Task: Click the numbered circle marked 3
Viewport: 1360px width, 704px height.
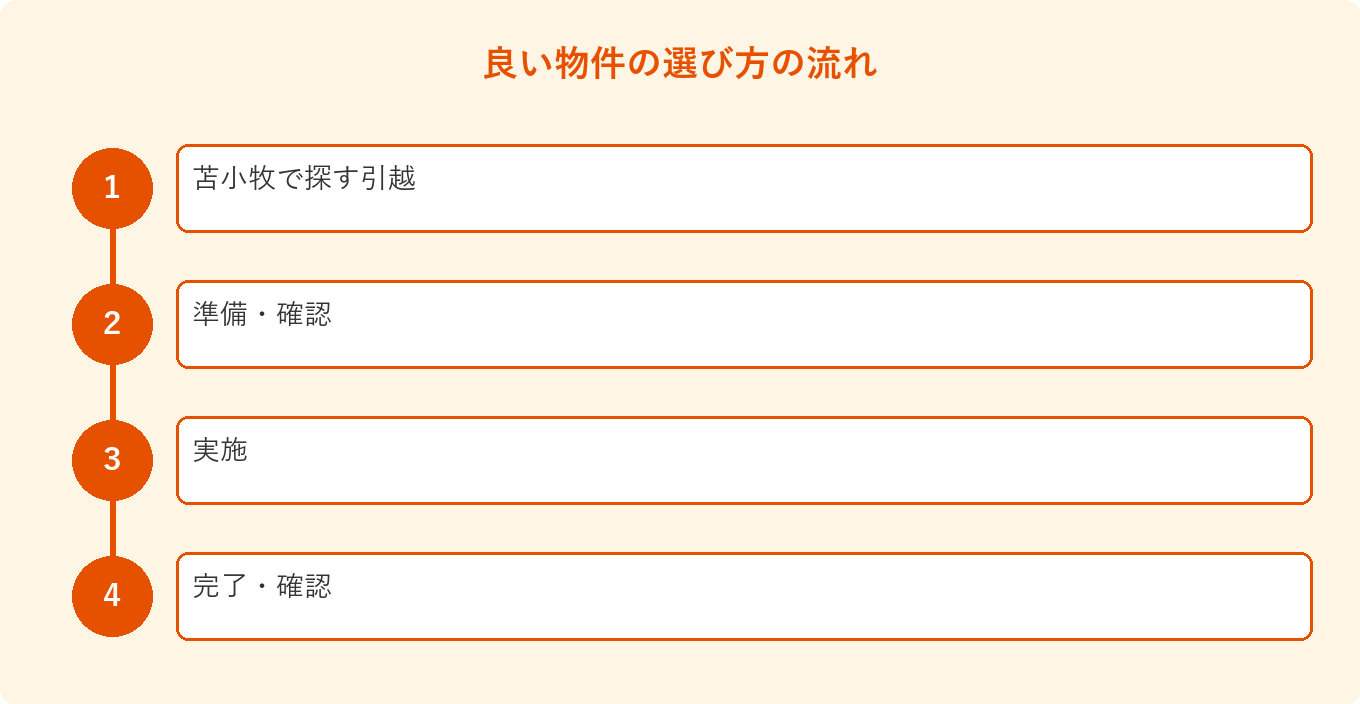Action: pyautogui.click(x=112, y=460)
